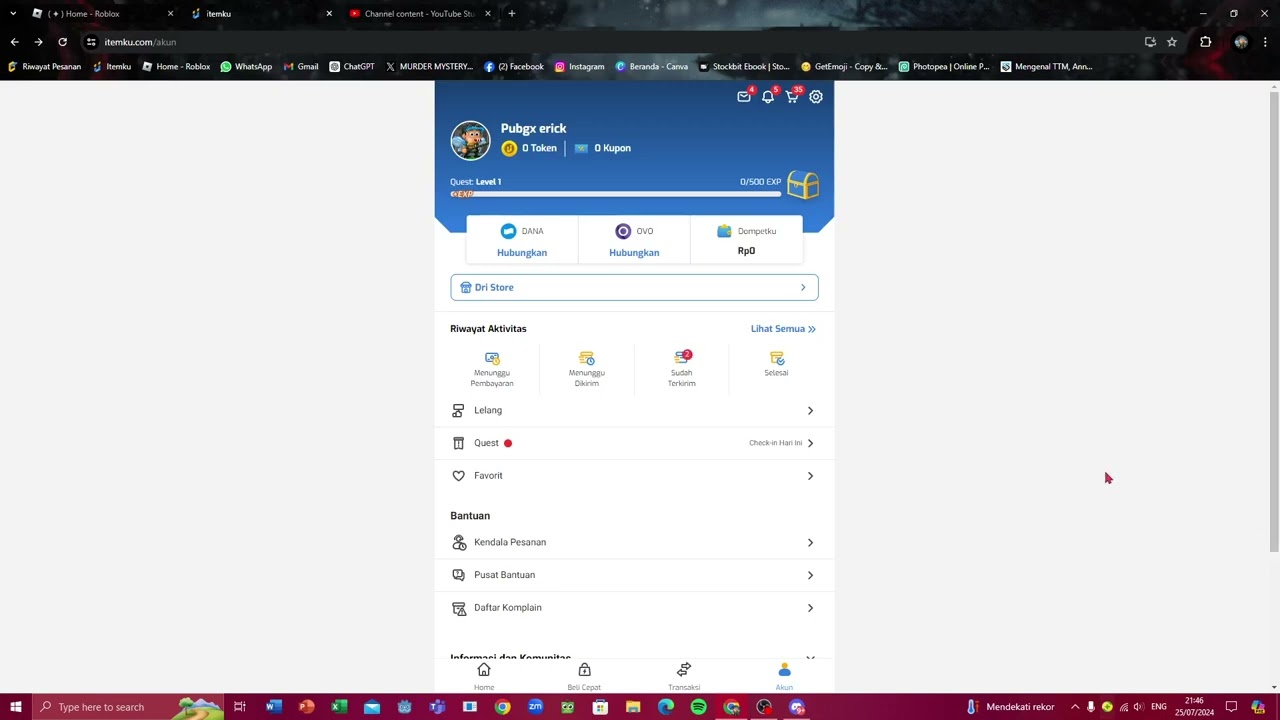Open Menunggu Pembayaran orders

pyautogui.click(x=492, y=369)
